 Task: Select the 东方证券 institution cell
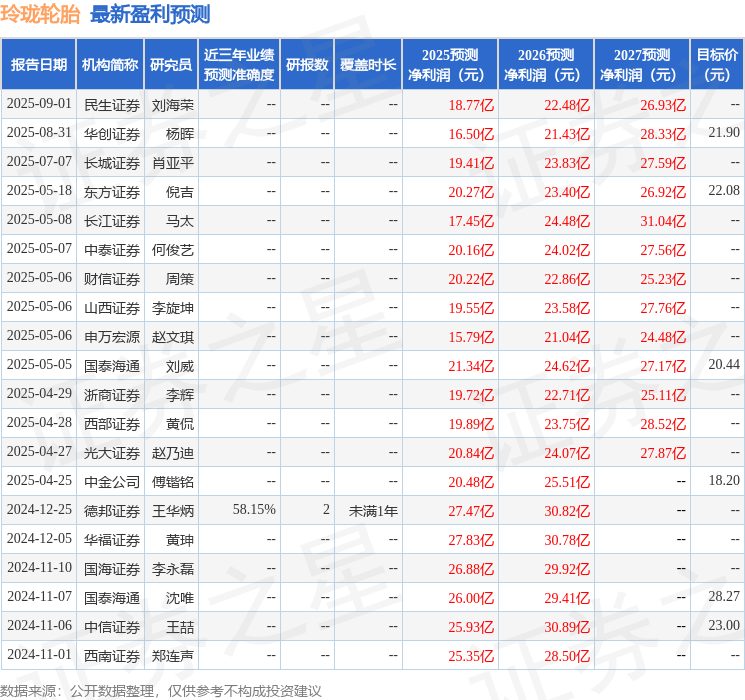point(112,192)
